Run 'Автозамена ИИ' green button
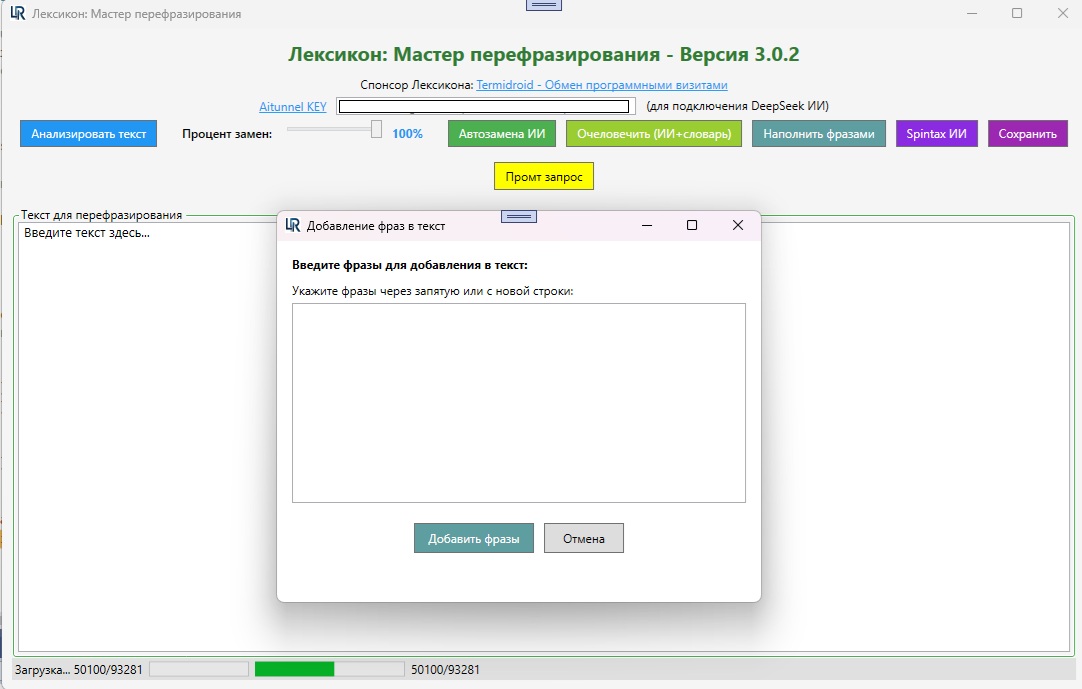Screen dimensions: 1082x689 (x=502, y=134)
